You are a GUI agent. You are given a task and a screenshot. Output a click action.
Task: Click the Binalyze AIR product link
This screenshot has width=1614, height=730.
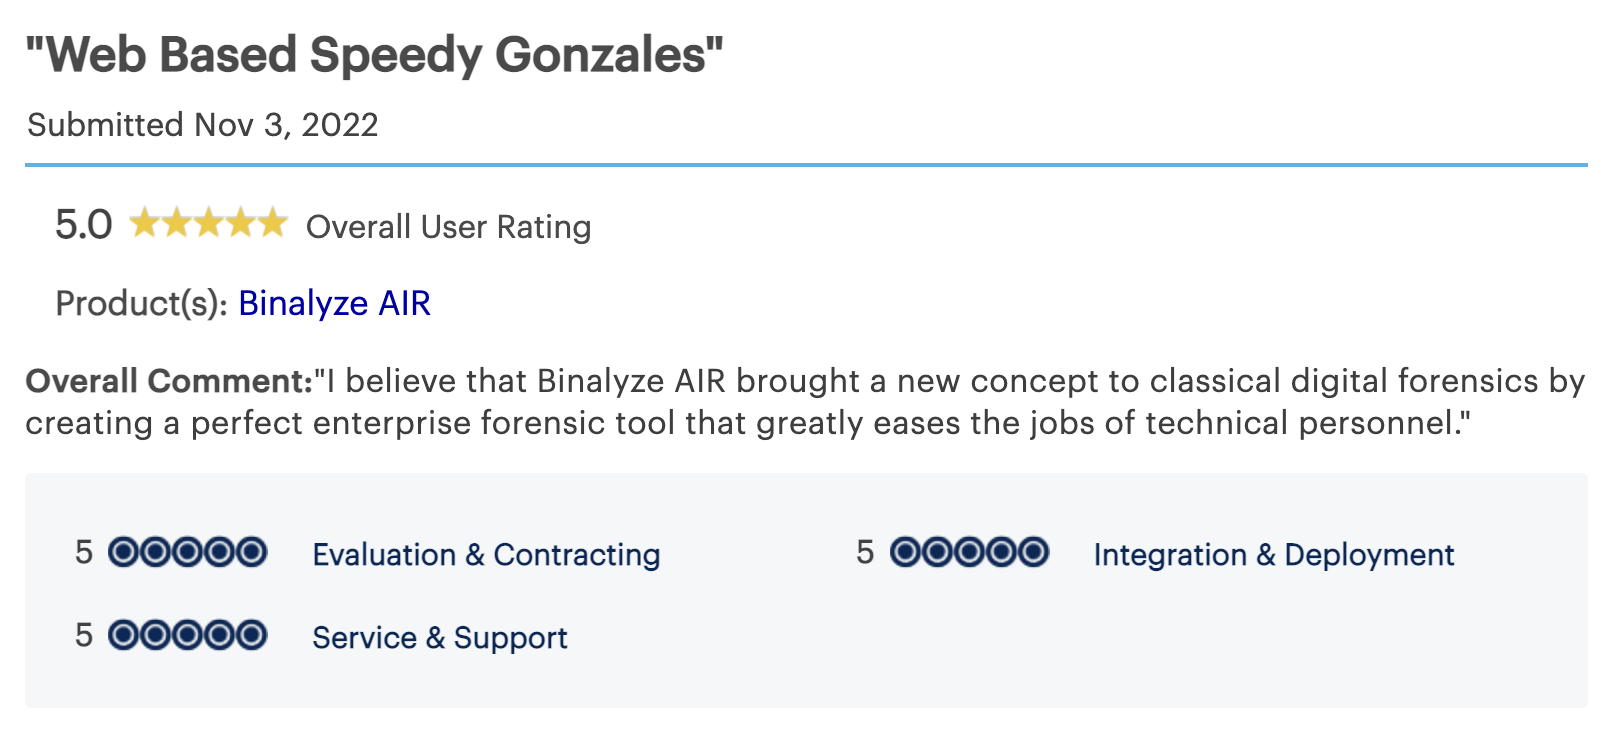(x=334, y=303)
